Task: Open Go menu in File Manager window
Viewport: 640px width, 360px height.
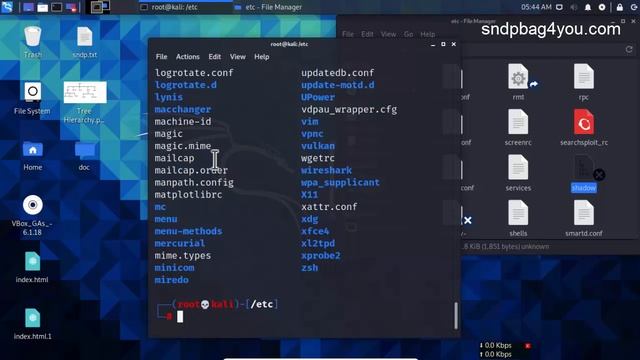Action: pos(409,34)
